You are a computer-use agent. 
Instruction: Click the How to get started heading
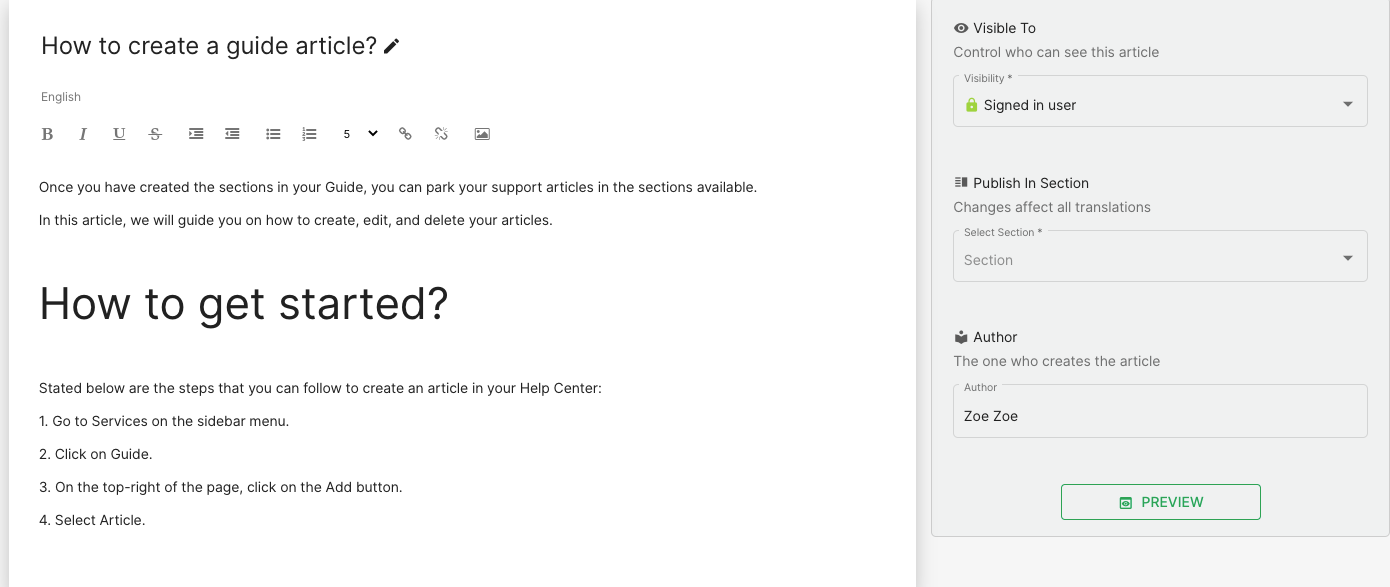click(244, 303)
